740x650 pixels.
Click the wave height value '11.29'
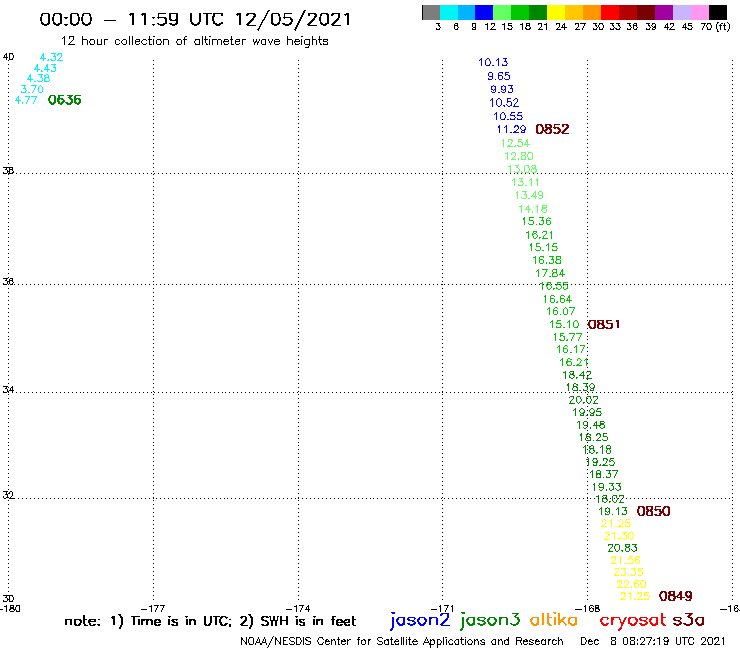tap(511, 129)
